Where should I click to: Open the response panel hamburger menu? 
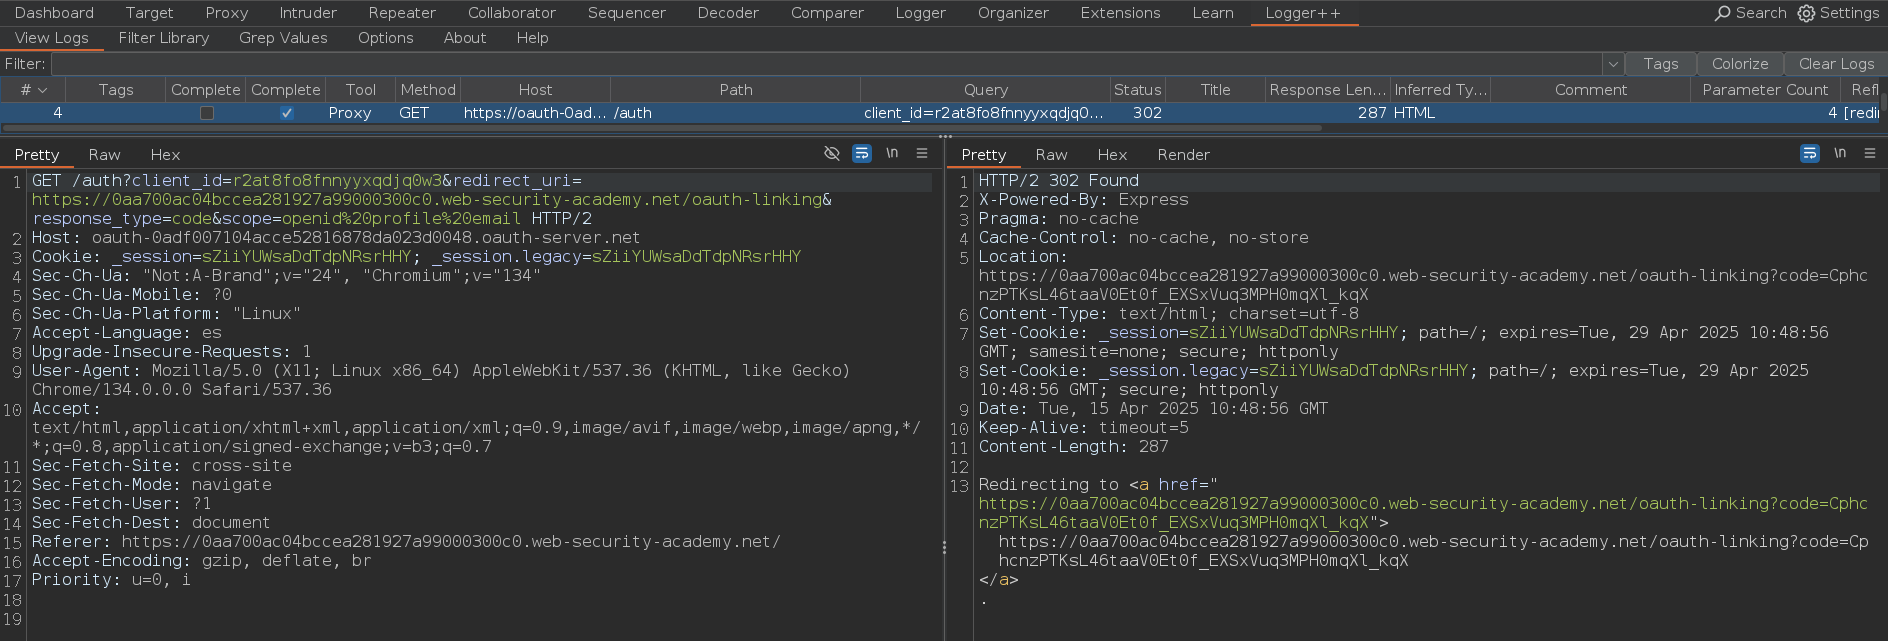click(1870, 153)
